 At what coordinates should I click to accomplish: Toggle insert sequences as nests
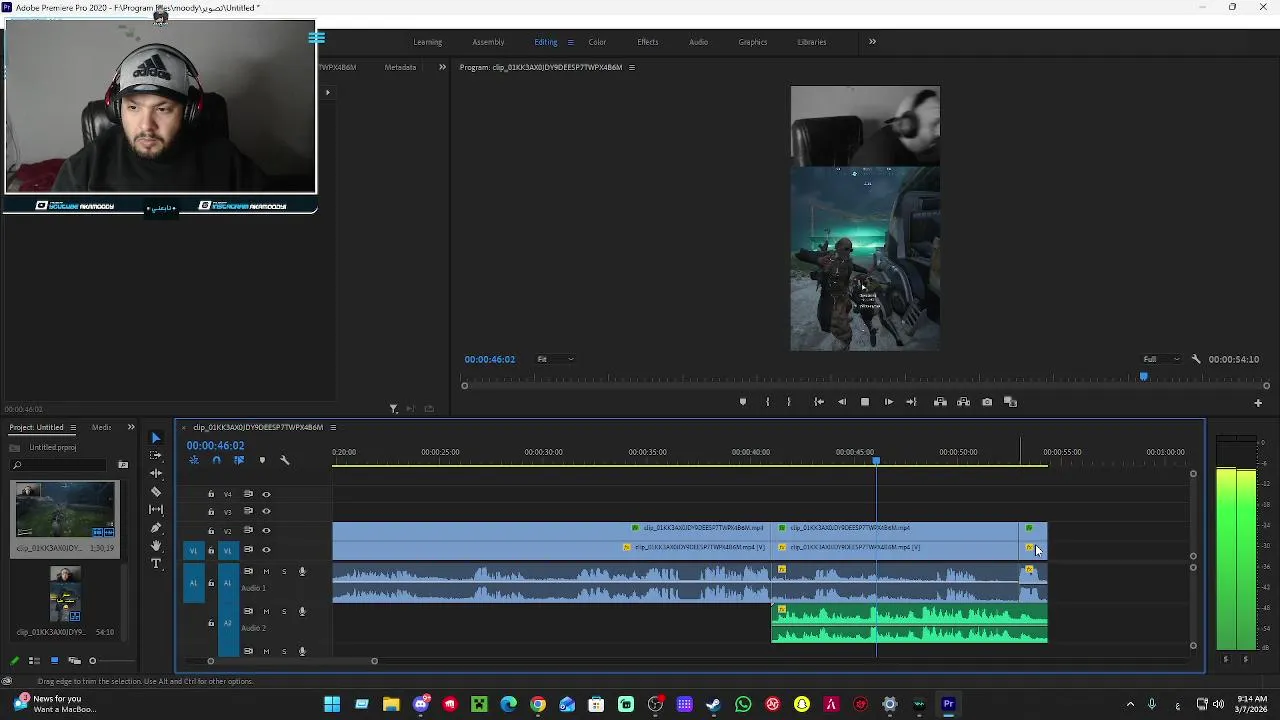point(194,460)
